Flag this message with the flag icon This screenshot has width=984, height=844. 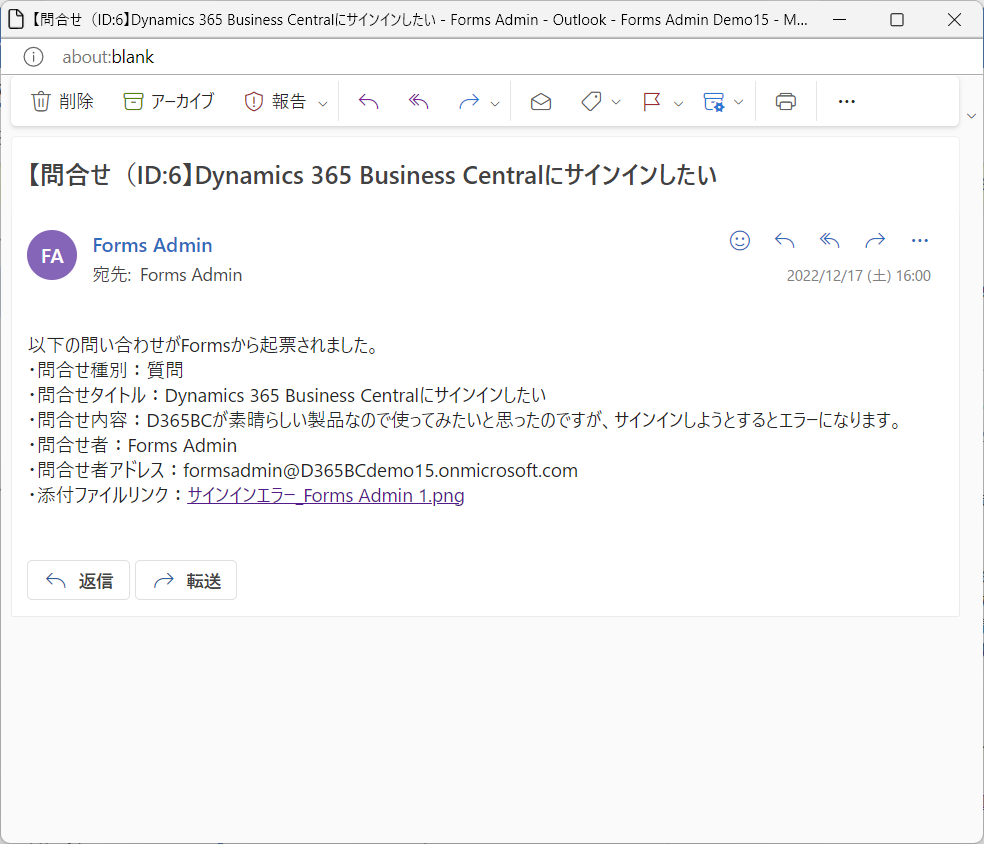652,102
